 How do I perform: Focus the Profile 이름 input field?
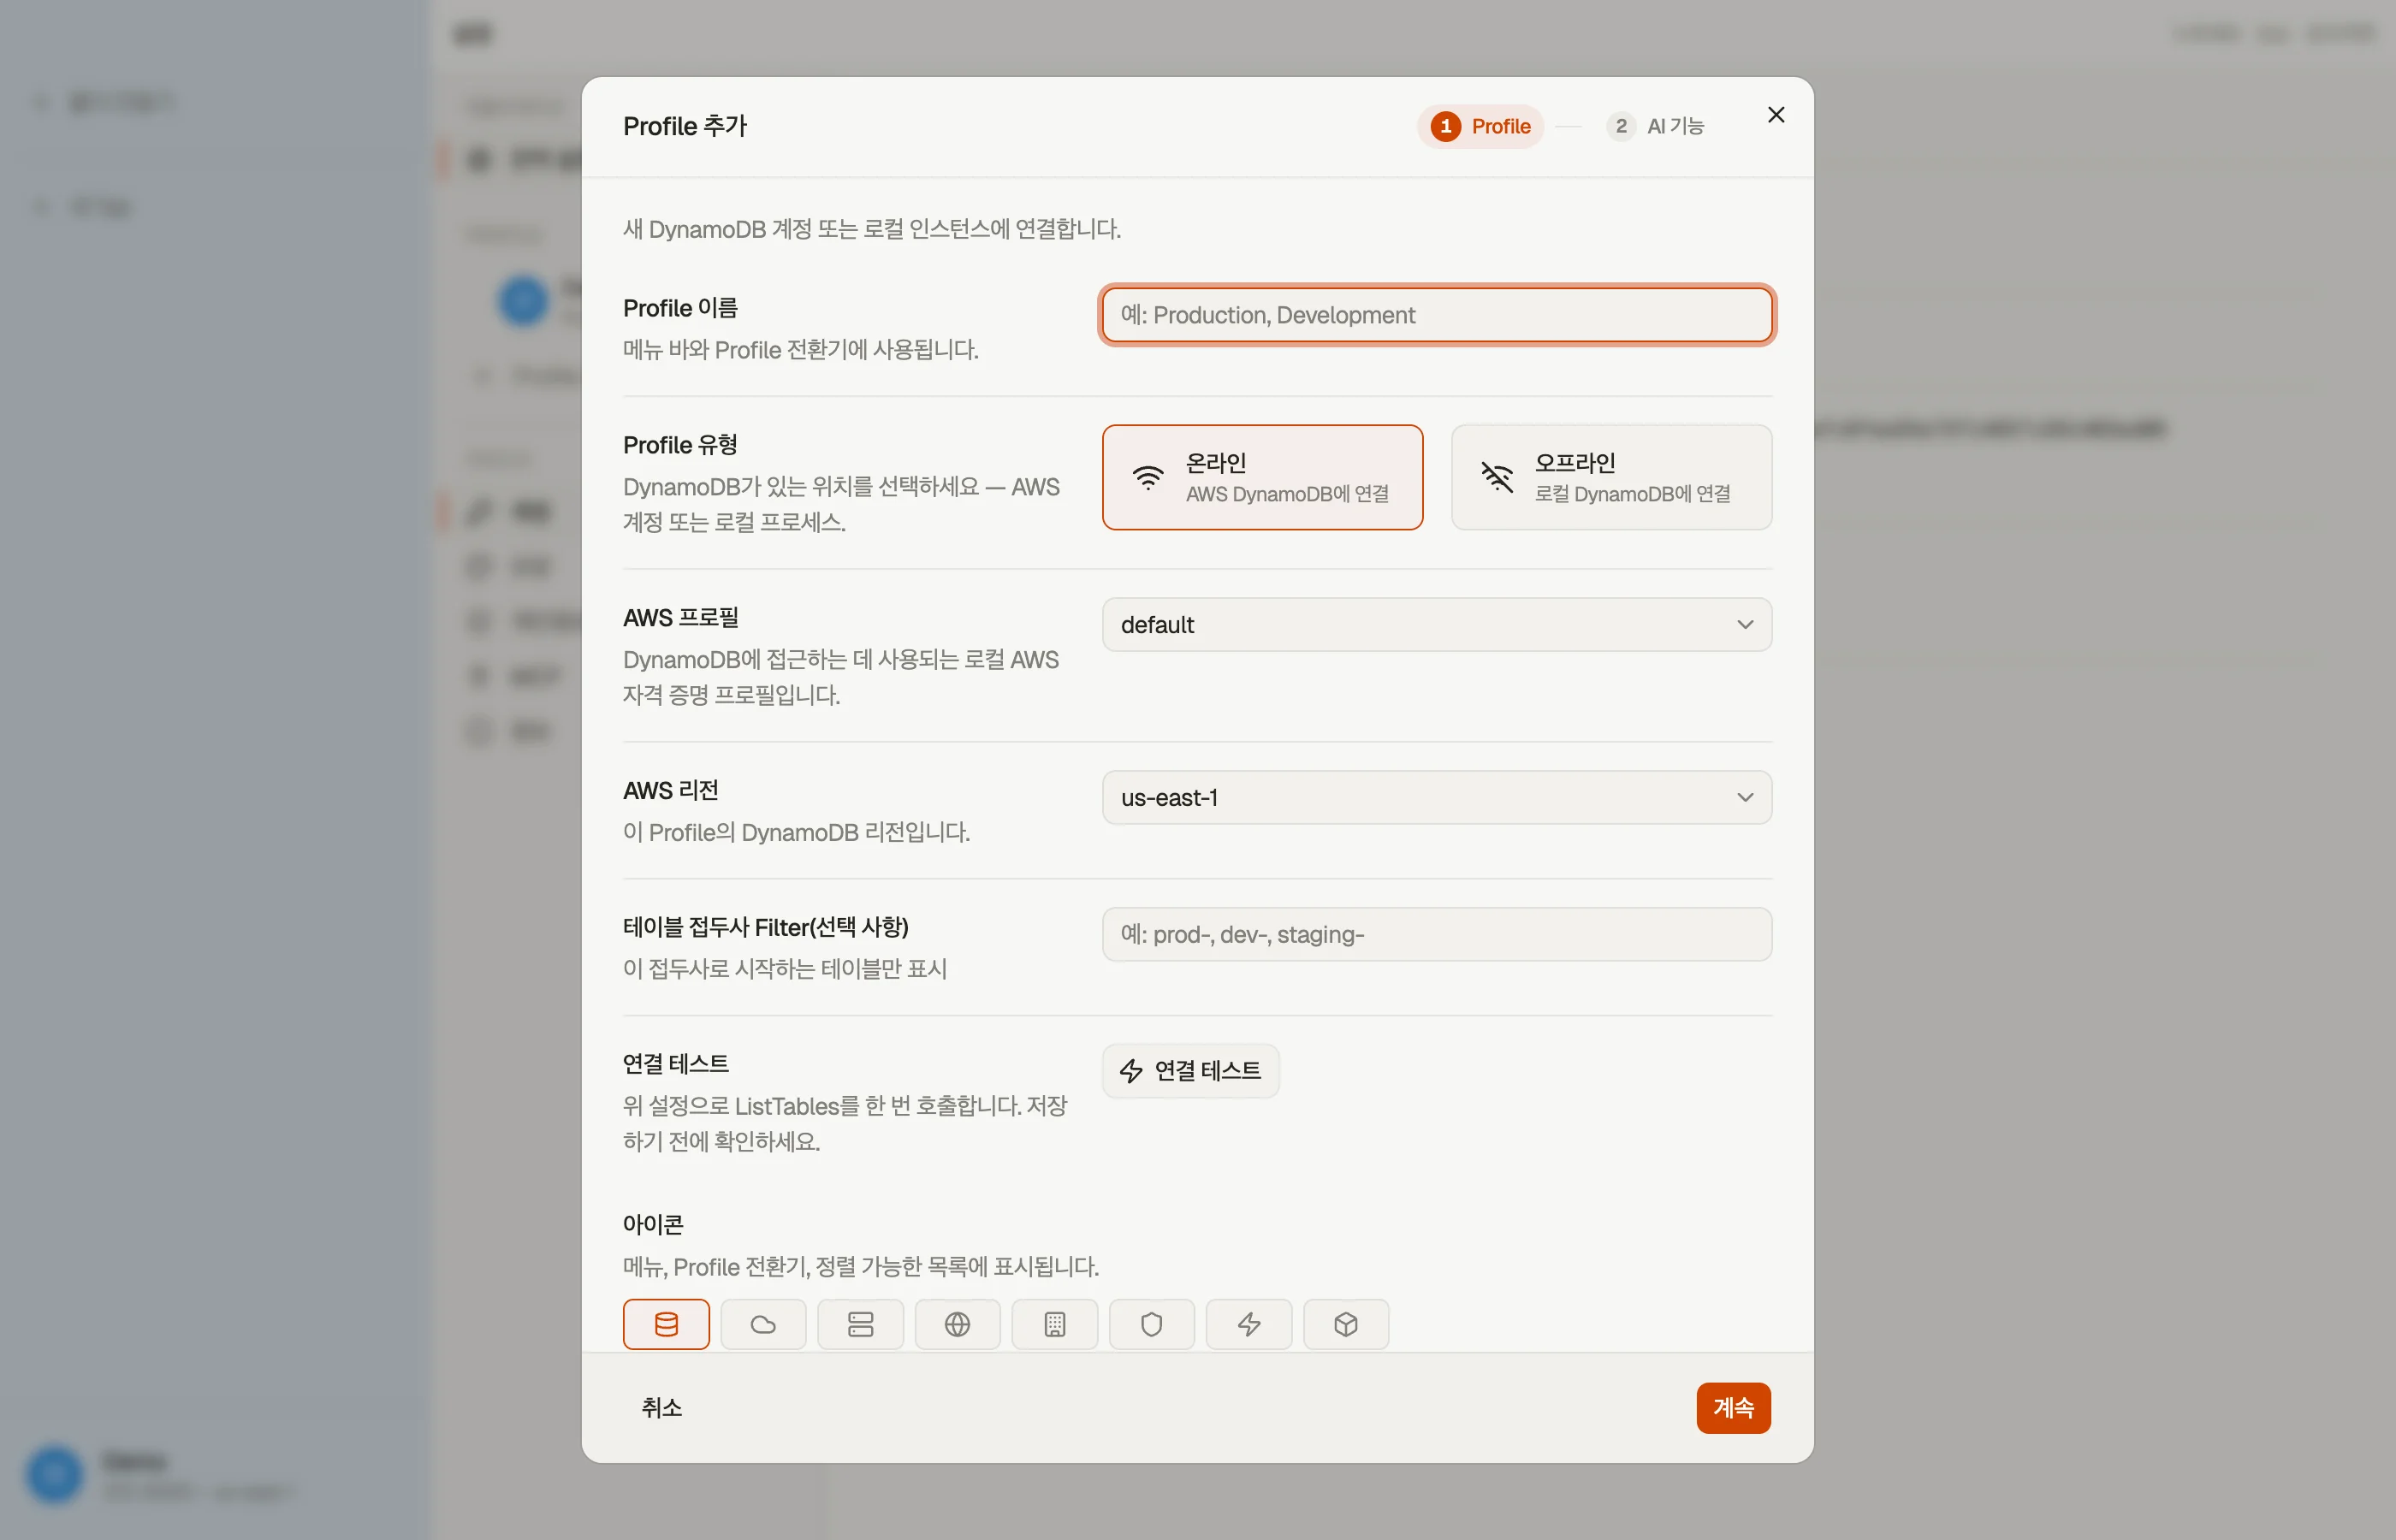pyautogui.click(x=1436, y=315)
